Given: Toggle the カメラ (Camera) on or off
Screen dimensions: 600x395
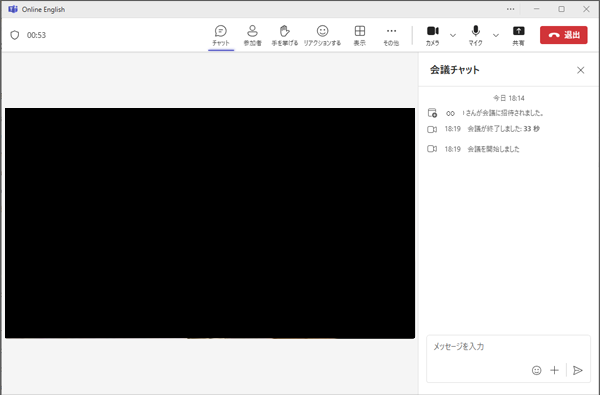Looking at the screenshot, I should (432, 35).
